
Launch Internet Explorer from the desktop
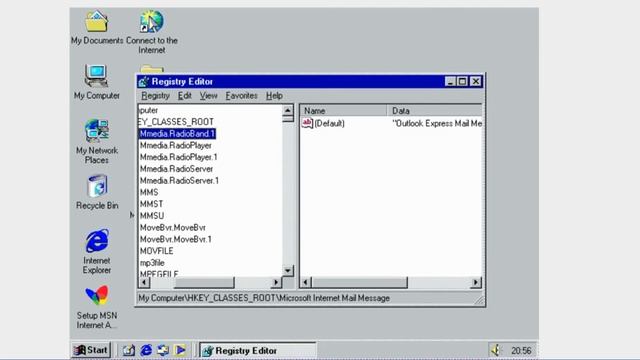[x=97, y=241]
